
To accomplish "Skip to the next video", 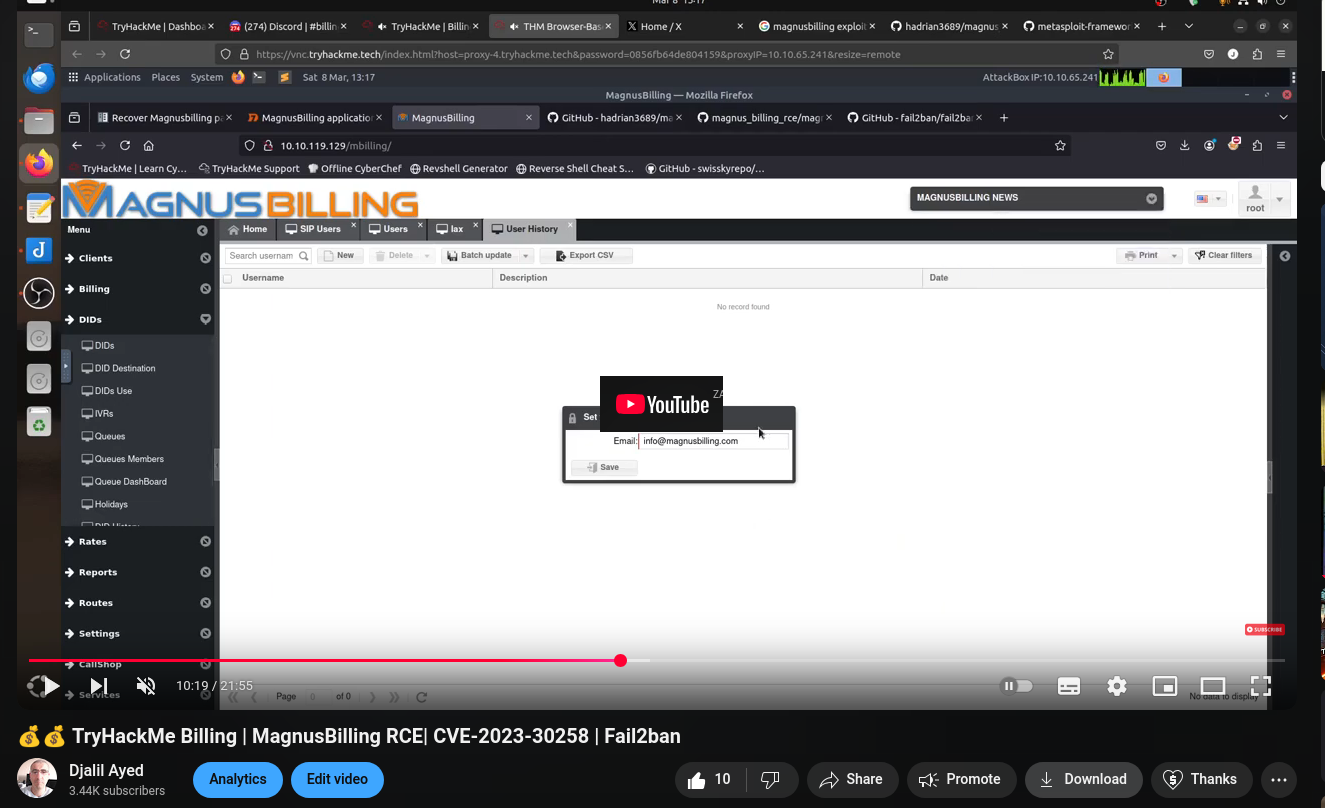I will coord(99,686).
